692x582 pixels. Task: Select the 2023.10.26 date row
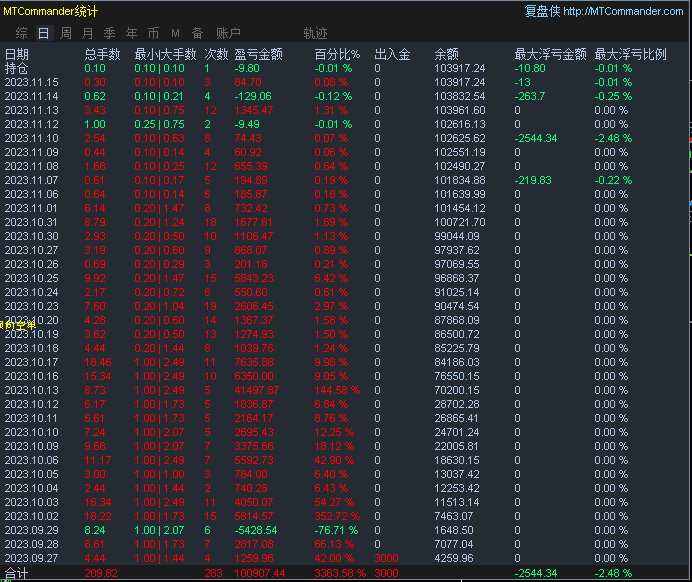(31, 264)
